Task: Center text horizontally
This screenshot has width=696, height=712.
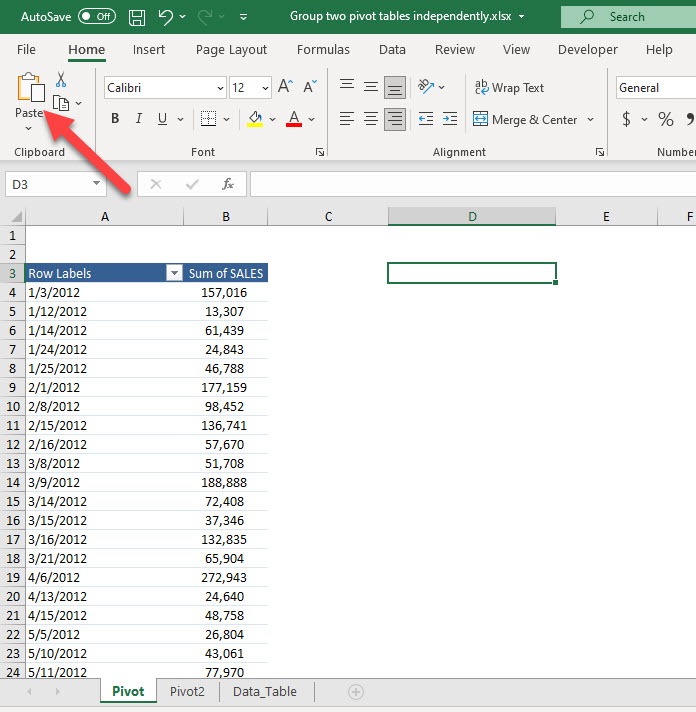Action: [371, 119]
